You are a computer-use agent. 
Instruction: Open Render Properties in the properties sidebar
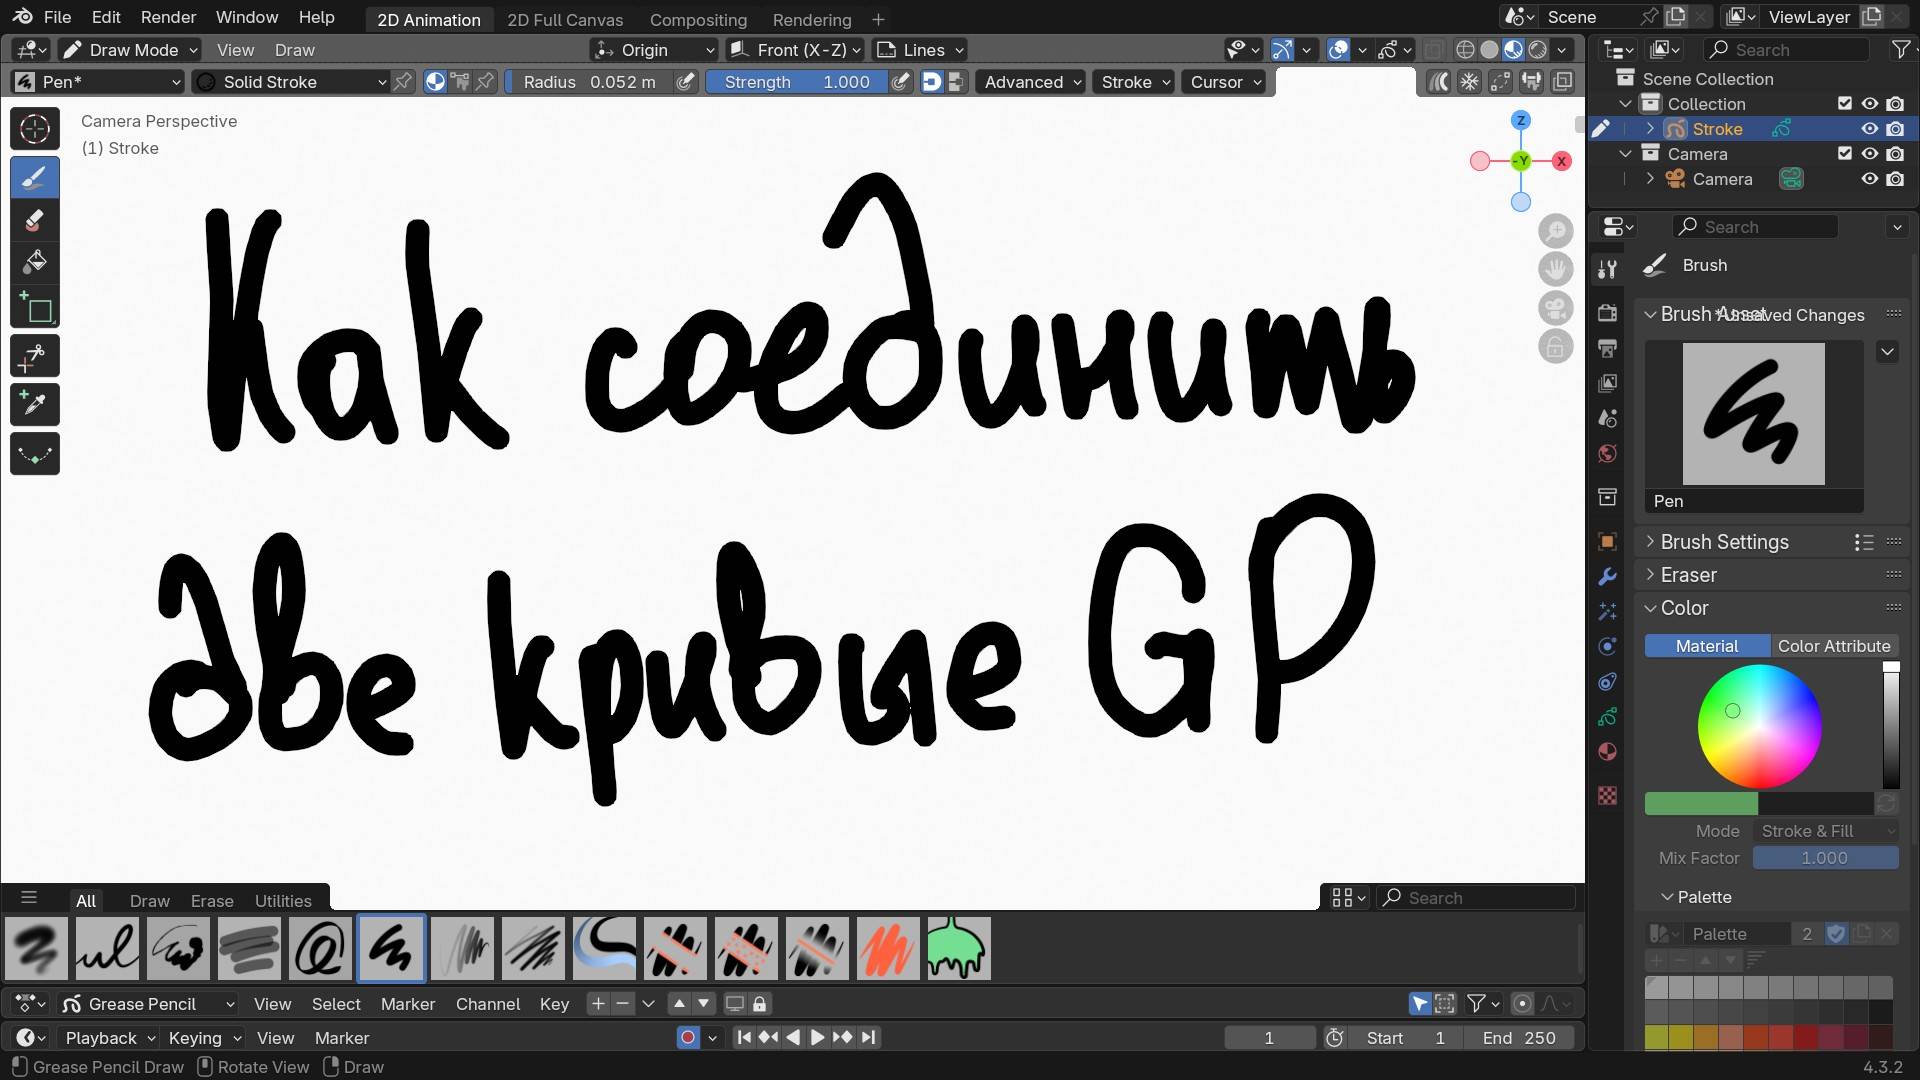point(1607,310)
